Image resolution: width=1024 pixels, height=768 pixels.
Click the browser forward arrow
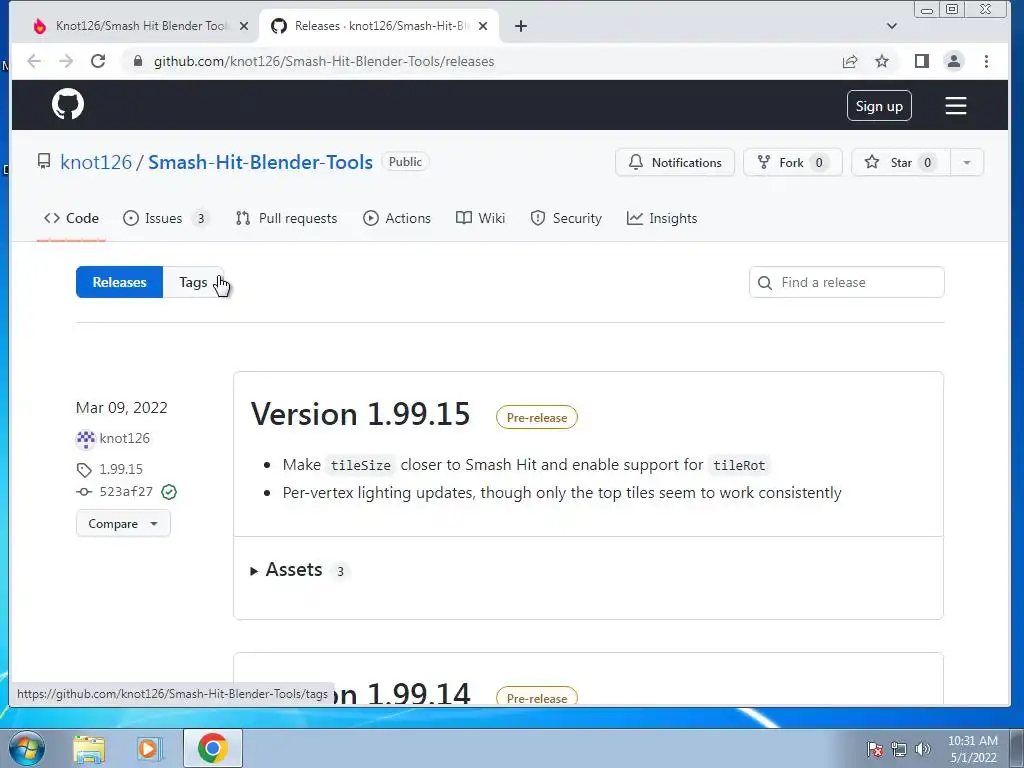click(66, 61)
